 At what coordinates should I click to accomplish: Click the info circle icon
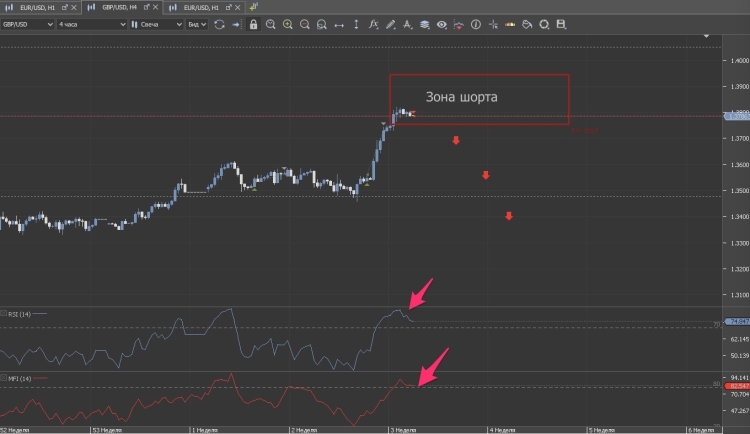(476, 24)
